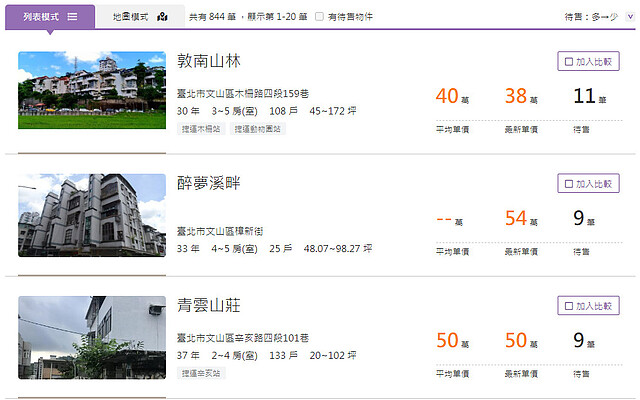
Task: Click address 臺北市文山區辛亥路四段101巷
Action: click(x=243, y=338)
